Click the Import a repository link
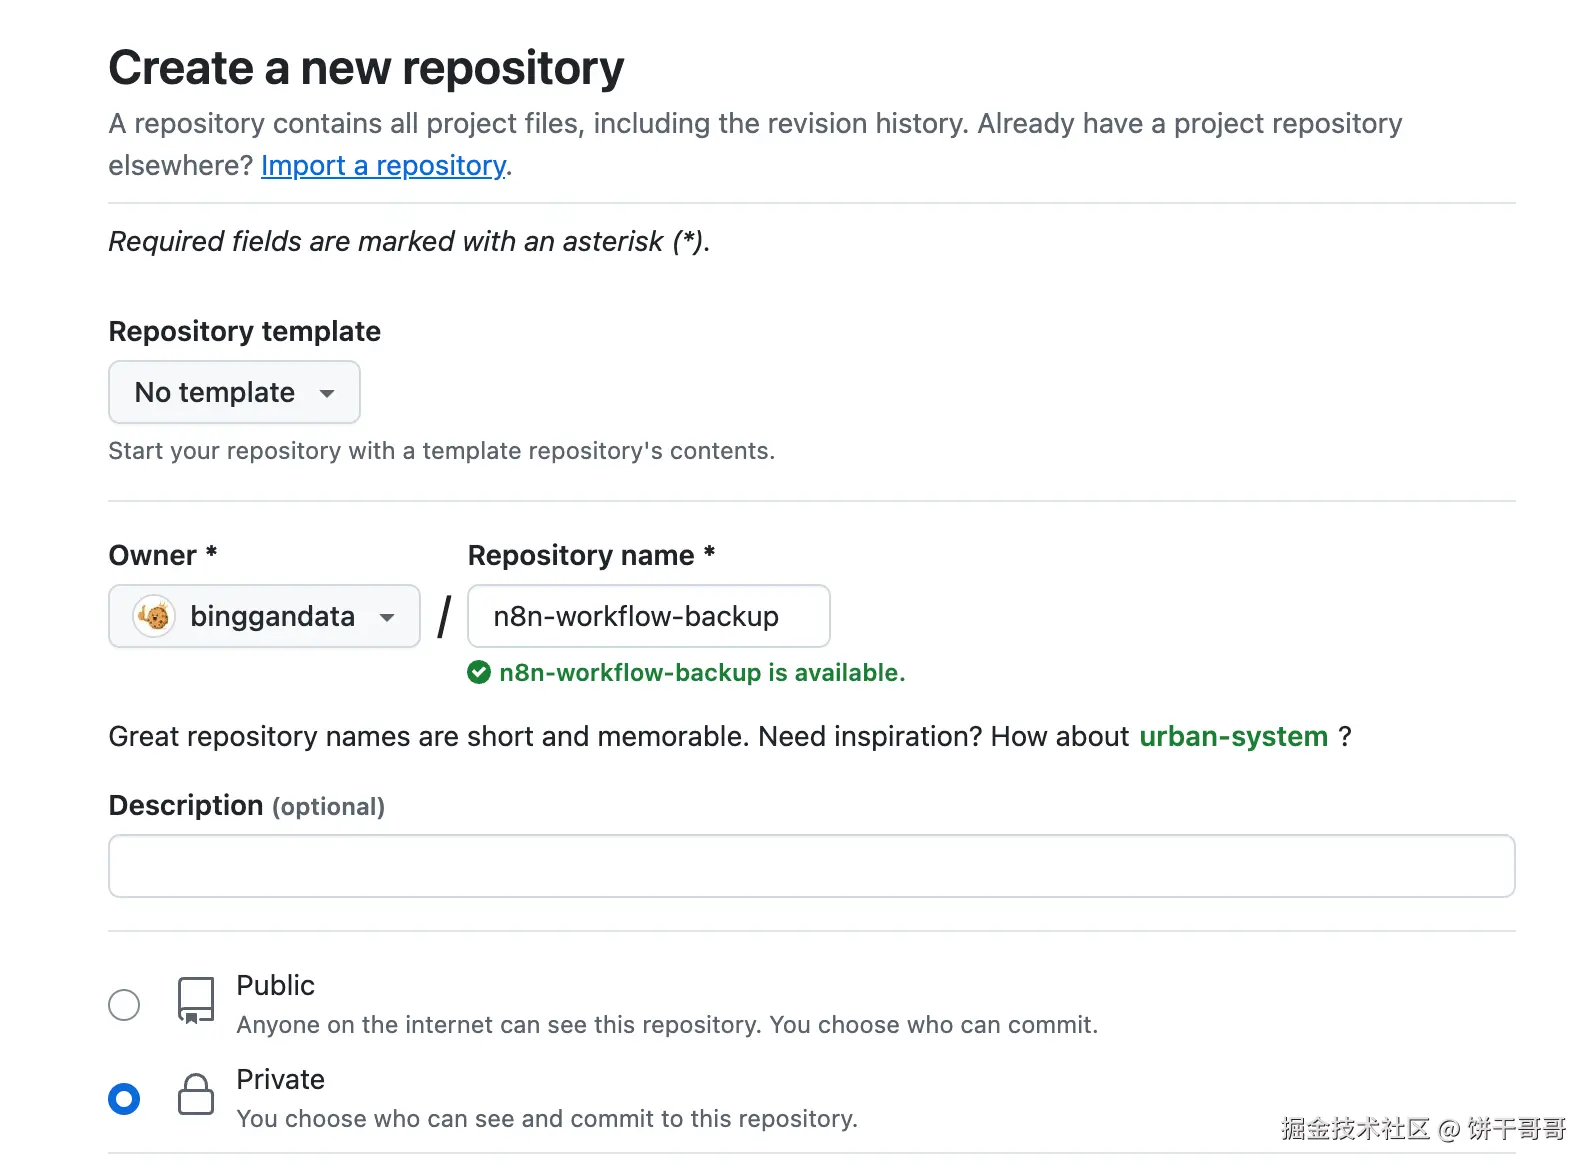Viewport: 1596px width, 1172px height. (383, 165)
